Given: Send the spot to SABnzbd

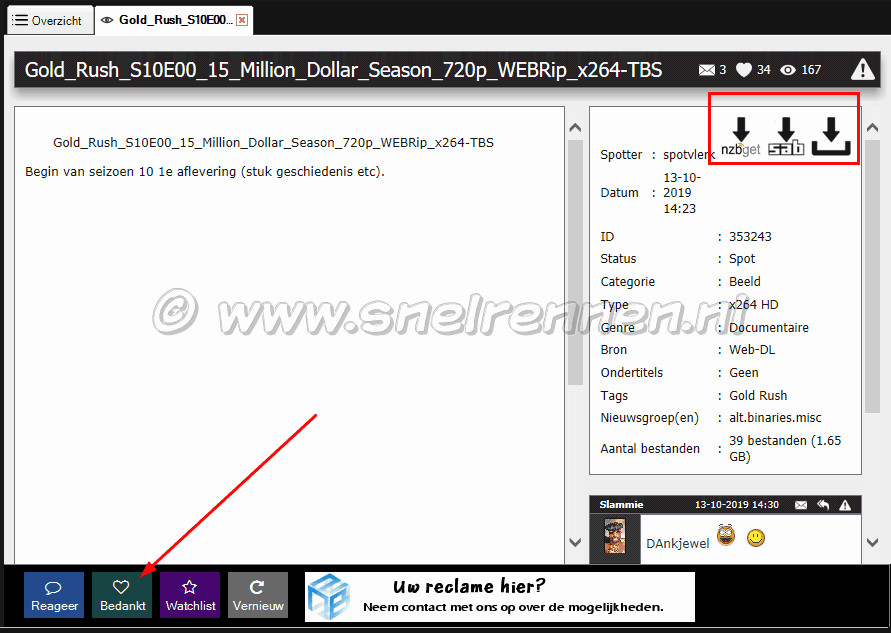Looking at the screenshot, I should [x=786, y=136].
